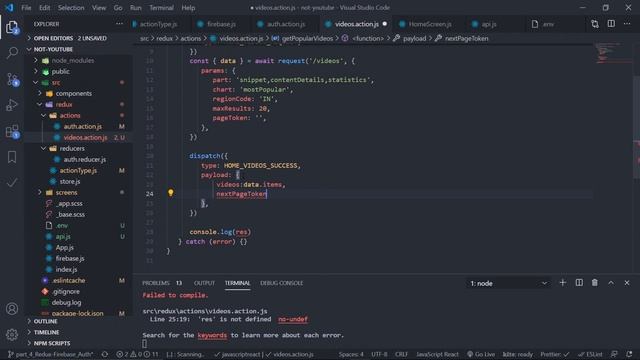Image resolution: width=640 pixels, height=360 pixels.
Task: Open the Terminal menu
Action: [161, 8]
